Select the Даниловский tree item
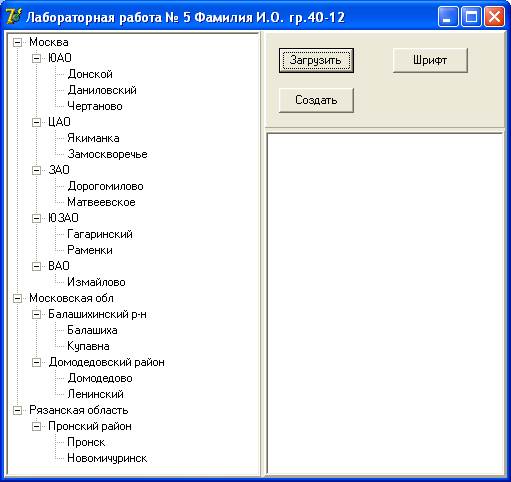Image resolution: width=511 pixels, height=482 pixels. point(102,90)
